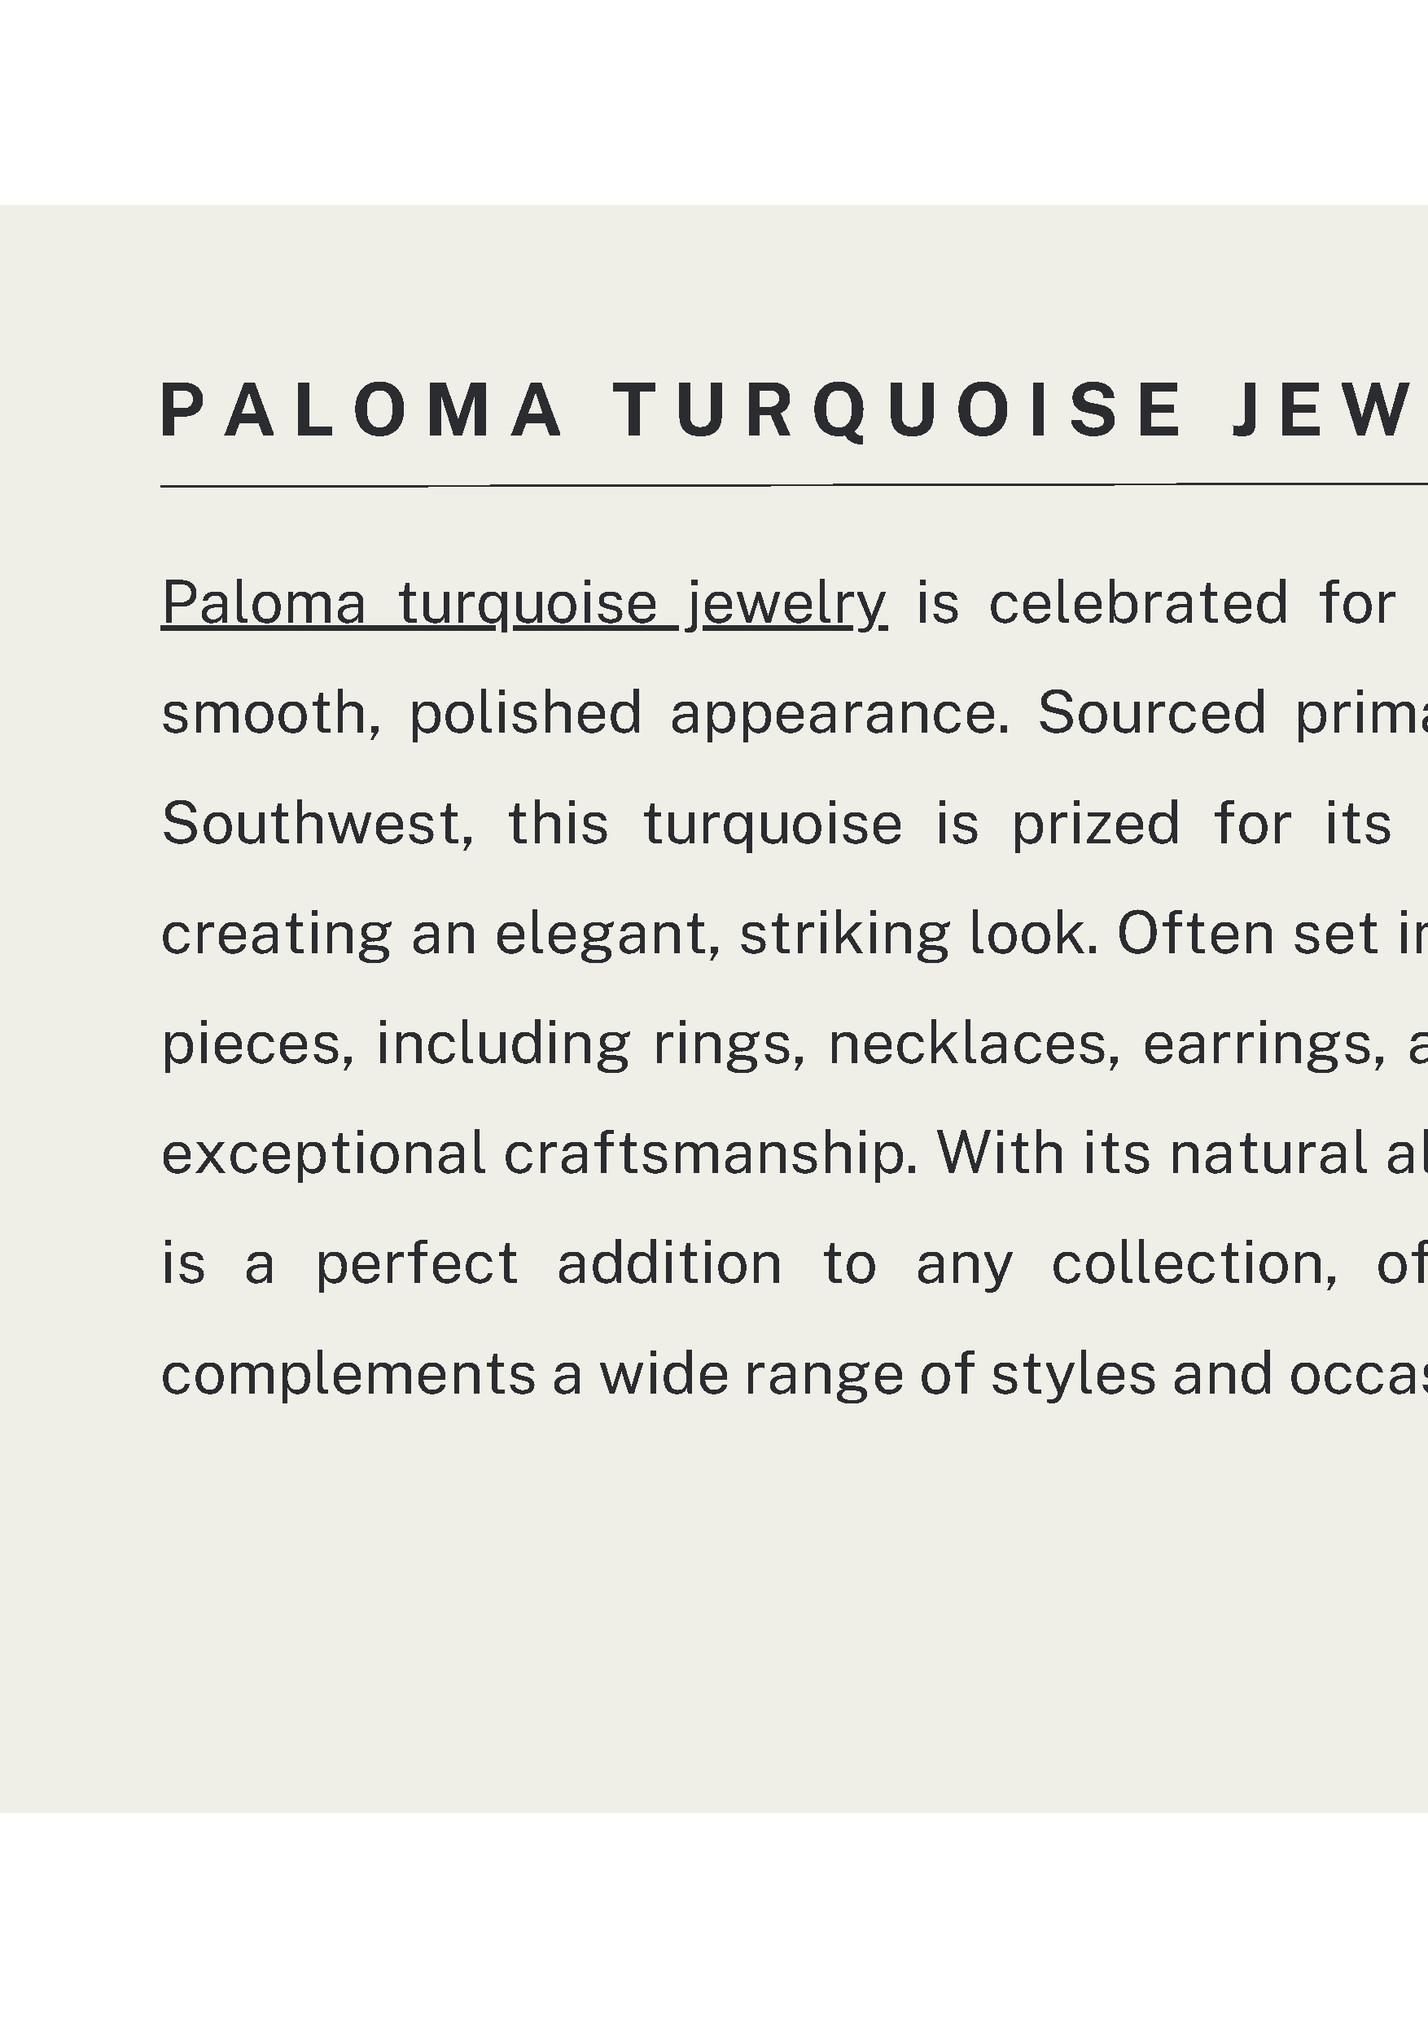Place cursor on the word "craftsmanship."

(x=710, y=1154)
